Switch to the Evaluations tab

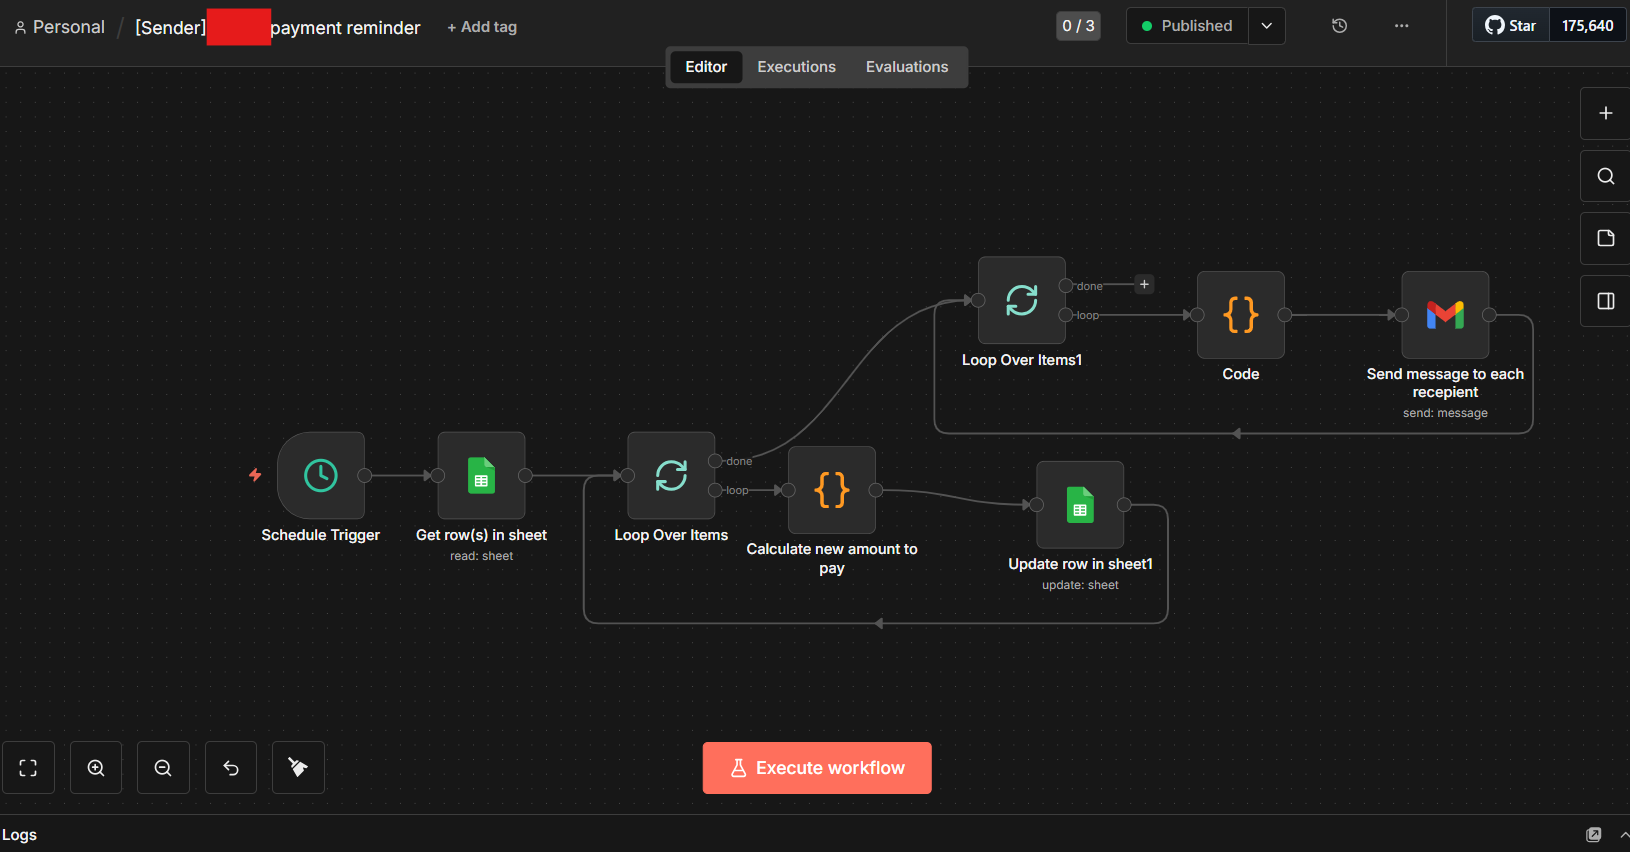tap(906, 67)
